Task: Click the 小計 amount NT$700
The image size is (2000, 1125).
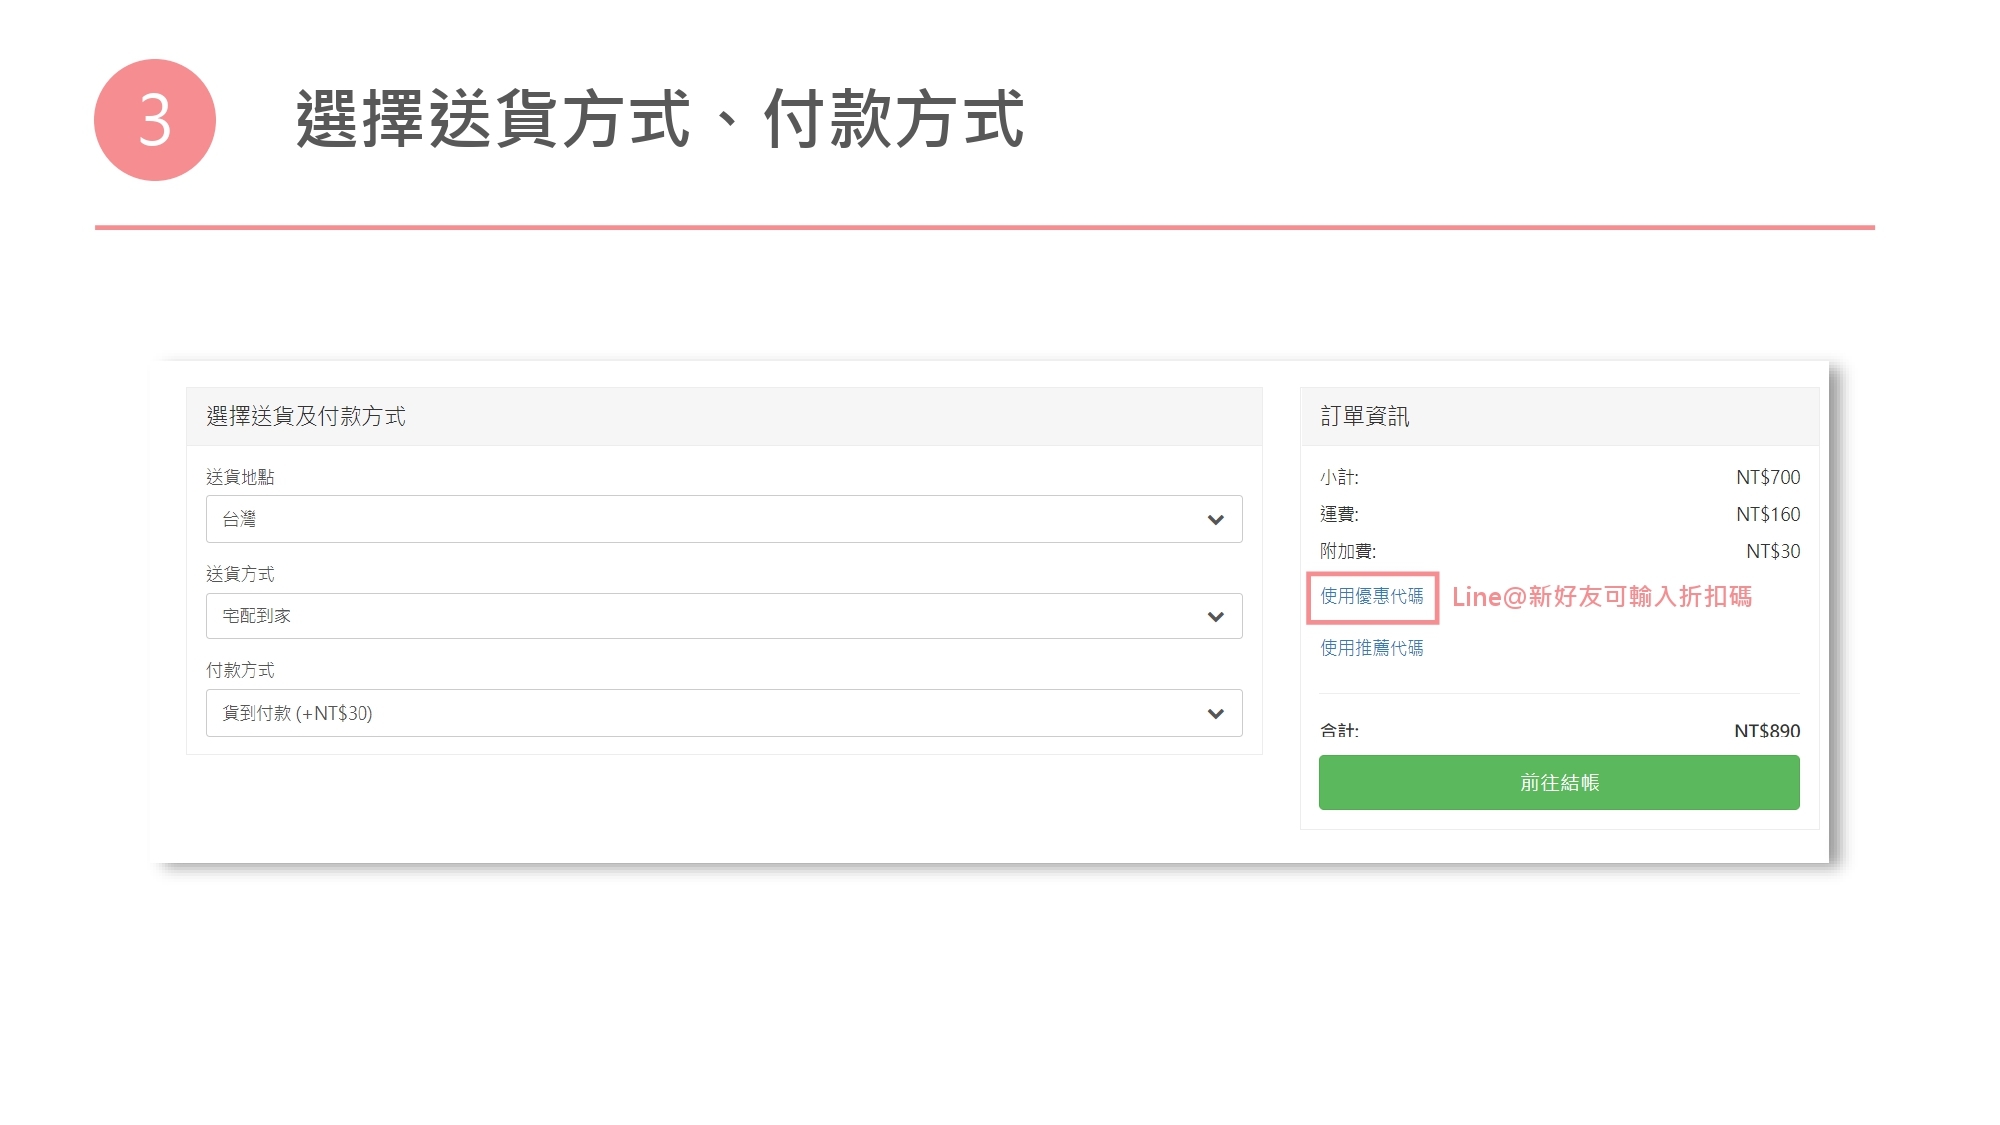Action: click(x=1767, y=478)
